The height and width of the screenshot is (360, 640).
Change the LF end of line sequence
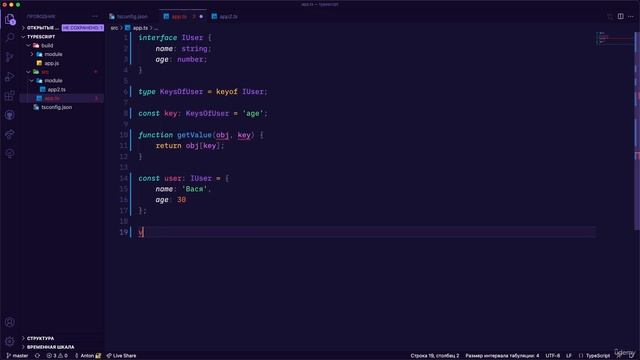click(x=569, y=356)
